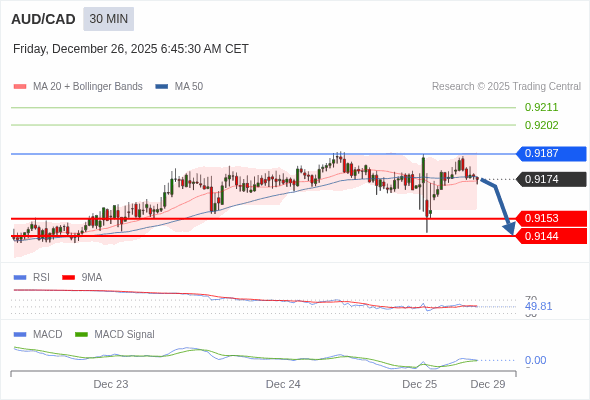Click the green 0.9202 resistance label
The height and width of the screenshot is (400, 590).
point(541,125)
